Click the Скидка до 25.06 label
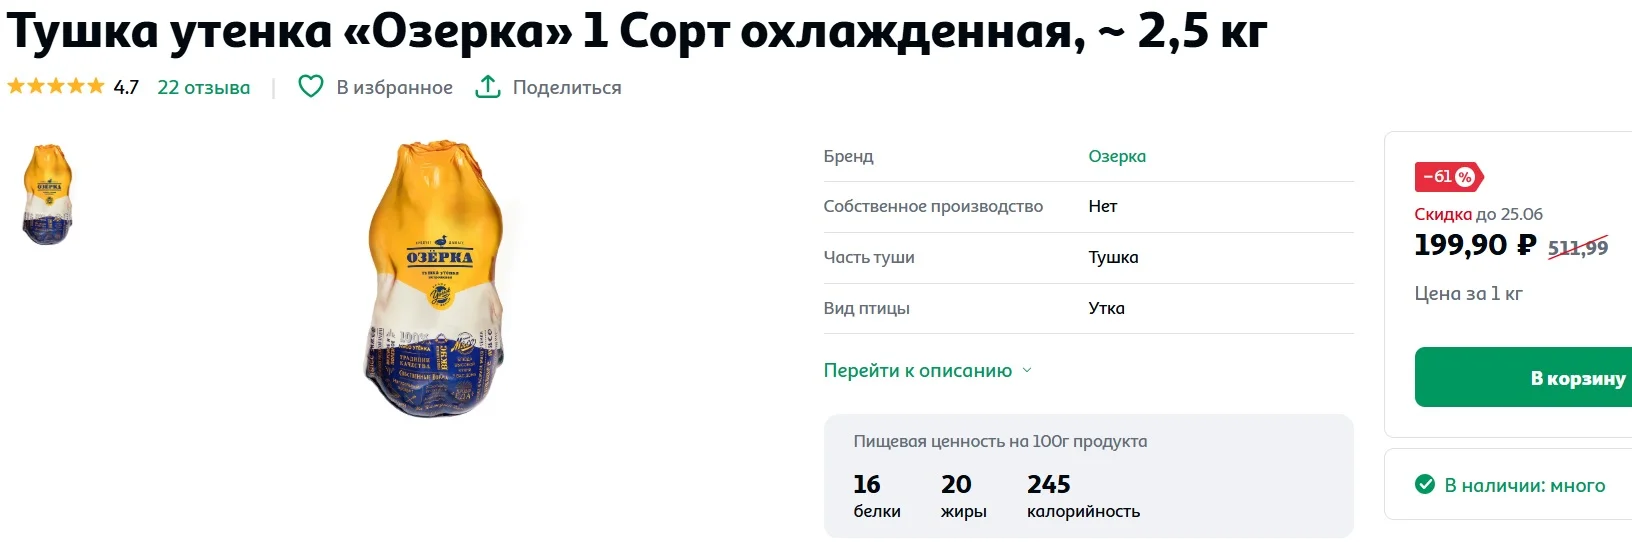The image size is (1632, 542). [x=1478, y=214]
